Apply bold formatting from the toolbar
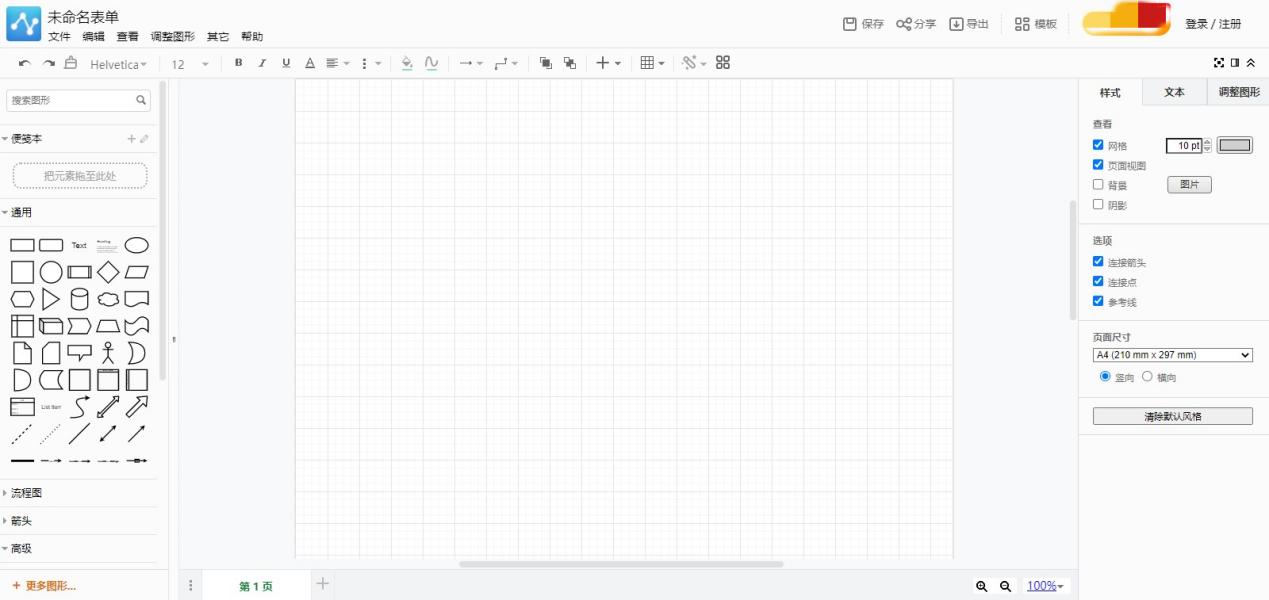The width and height of the screenshot is (1269, 600). (x=238, y=62)
